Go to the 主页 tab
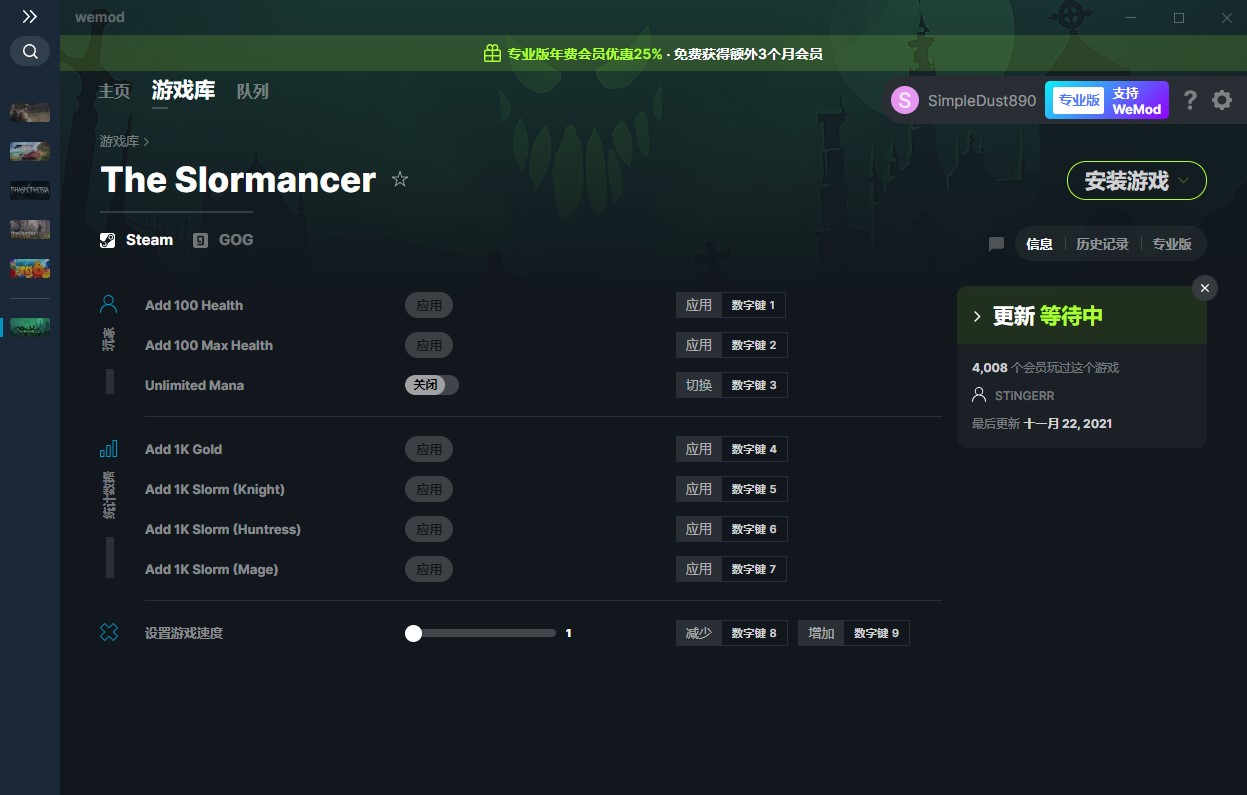The image size is (1247, 795). click(x=114, y=91)
